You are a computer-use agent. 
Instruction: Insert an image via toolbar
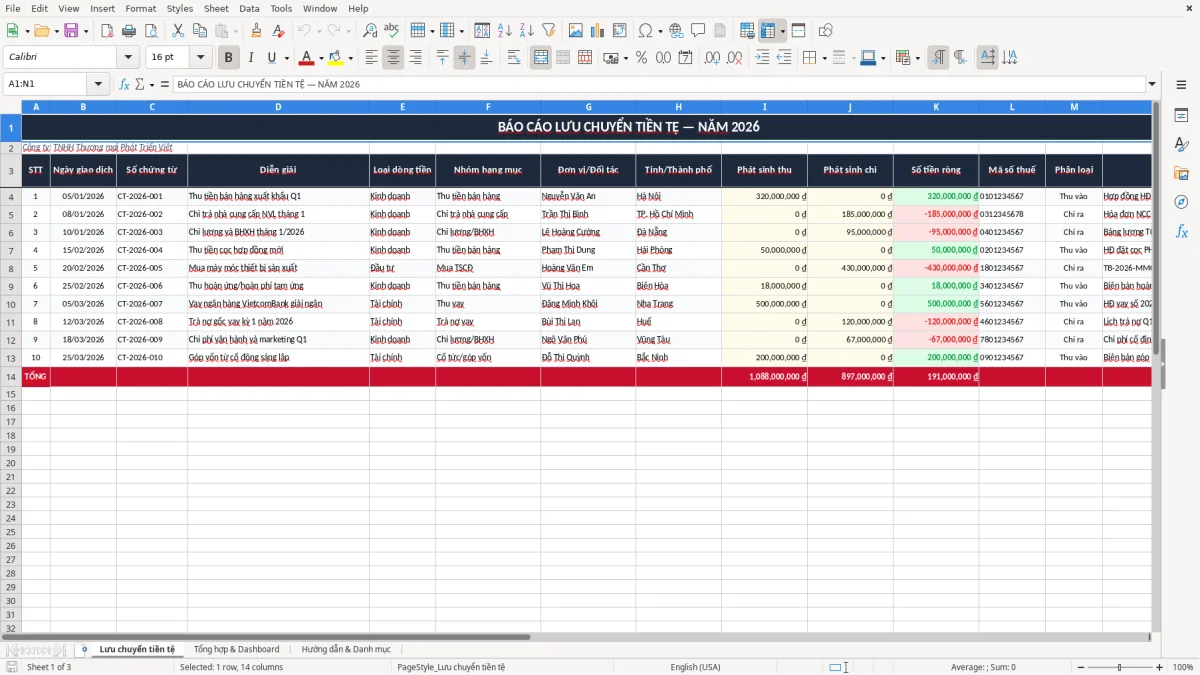[576, 31]
